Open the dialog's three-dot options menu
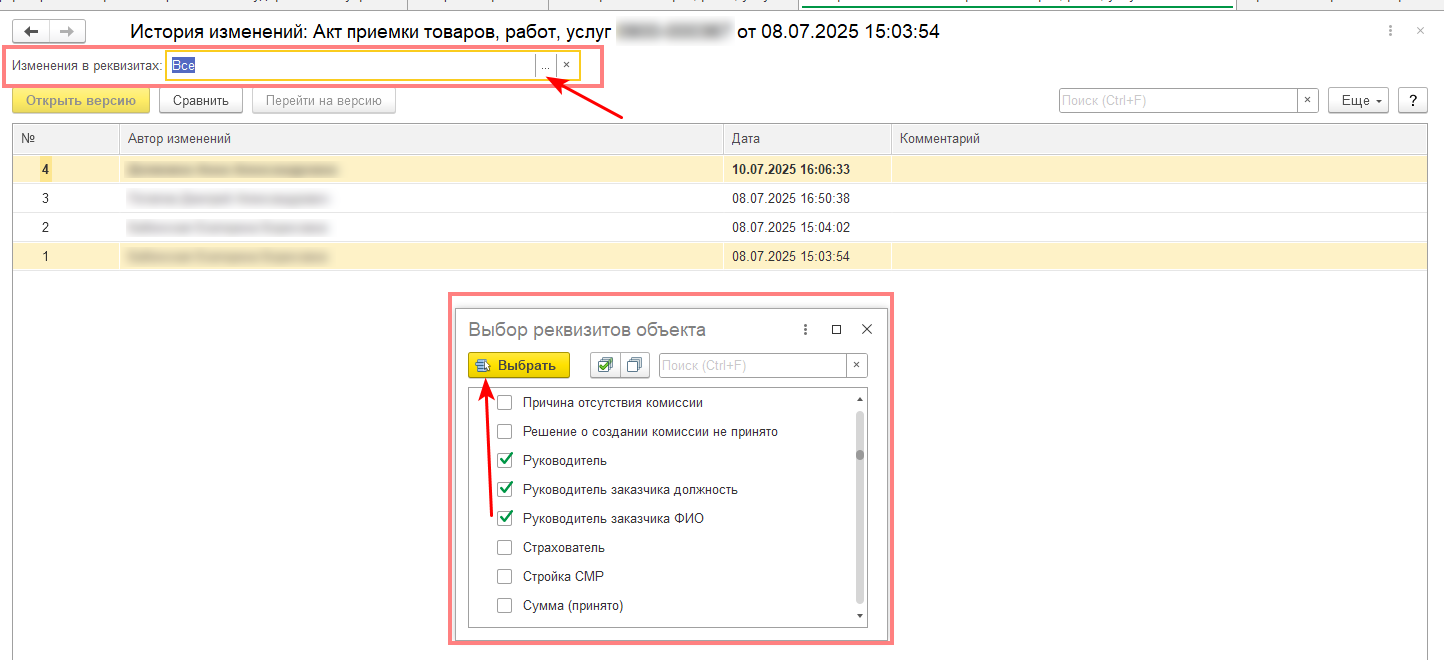The height and width of the screenshot is (660, 1444). point(806,329)
